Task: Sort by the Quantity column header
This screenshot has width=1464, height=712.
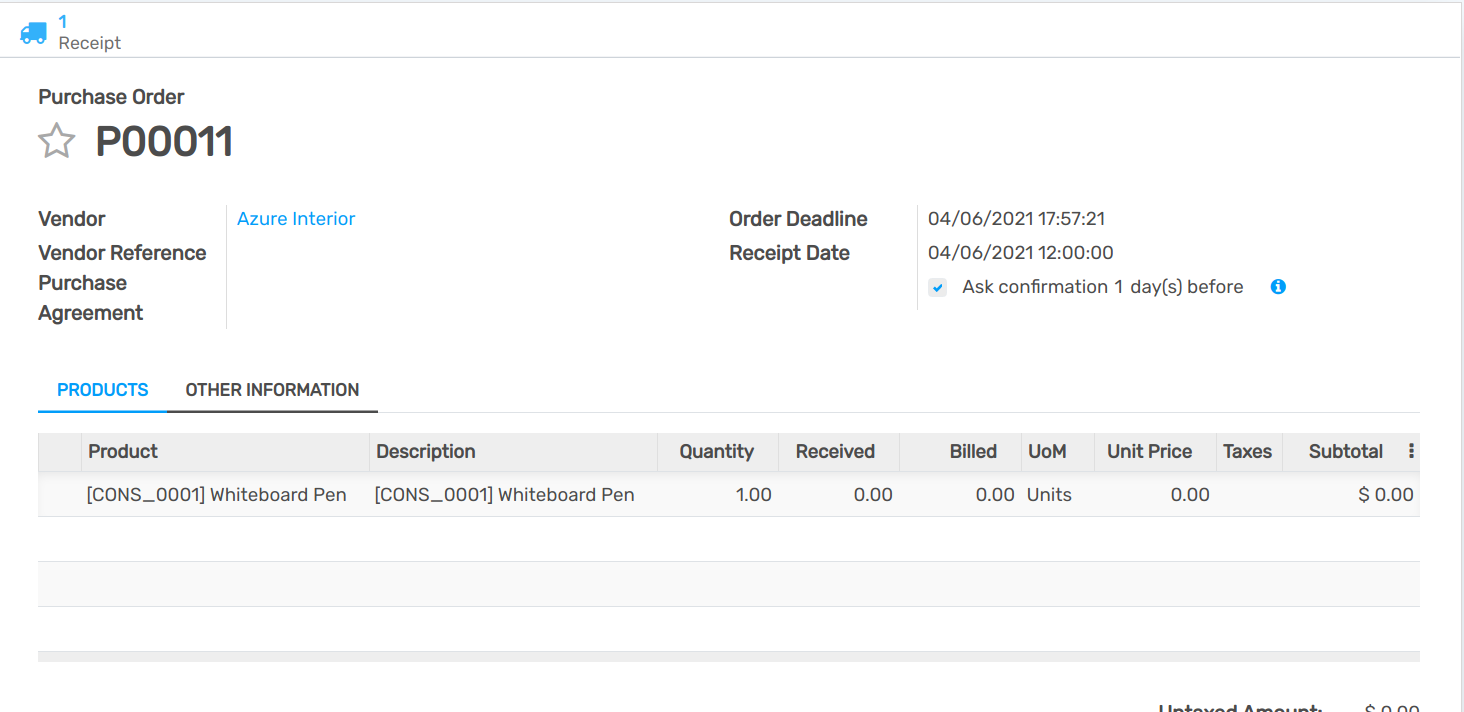Action: [x=716, y=452]
